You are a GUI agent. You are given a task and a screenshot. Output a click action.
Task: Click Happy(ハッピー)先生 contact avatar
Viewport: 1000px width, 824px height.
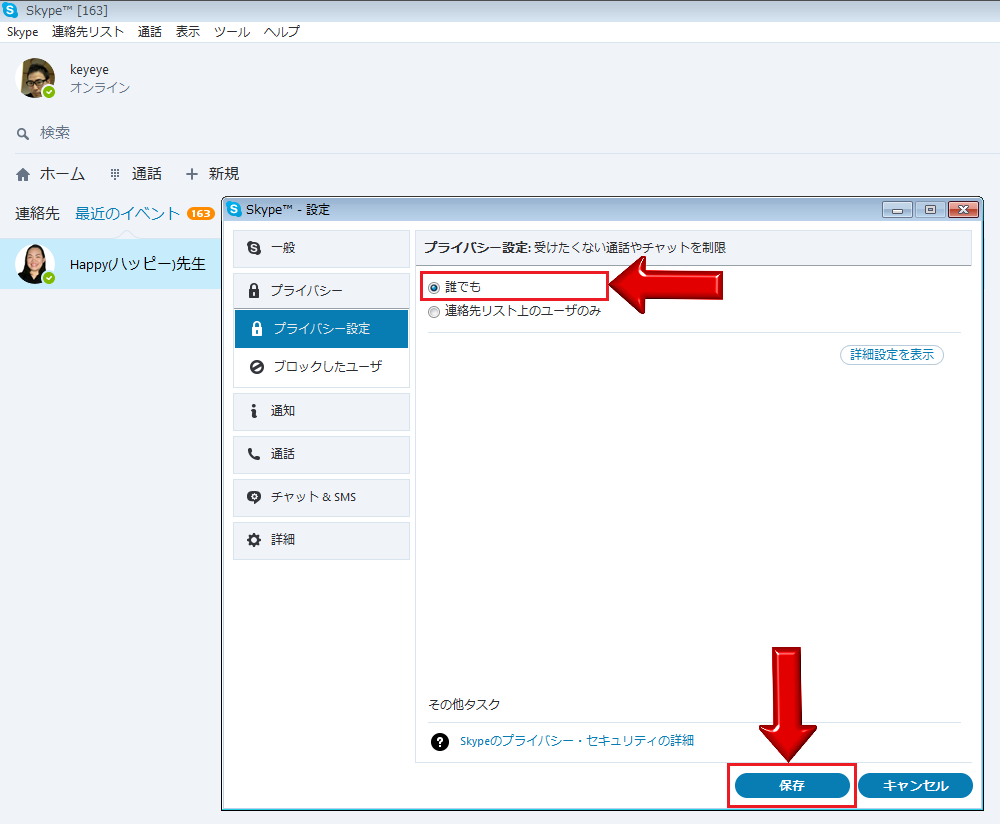(x=35, y=263)
